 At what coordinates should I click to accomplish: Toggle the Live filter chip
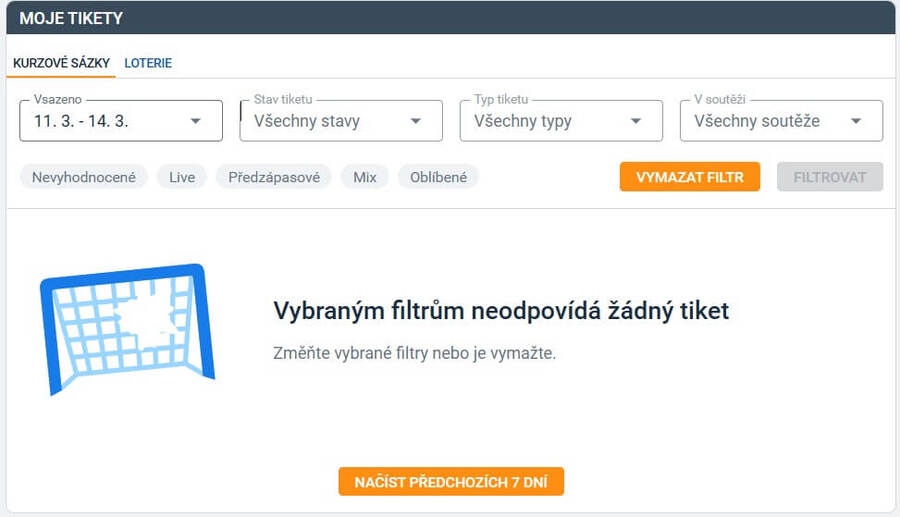[x=182, y=177]
